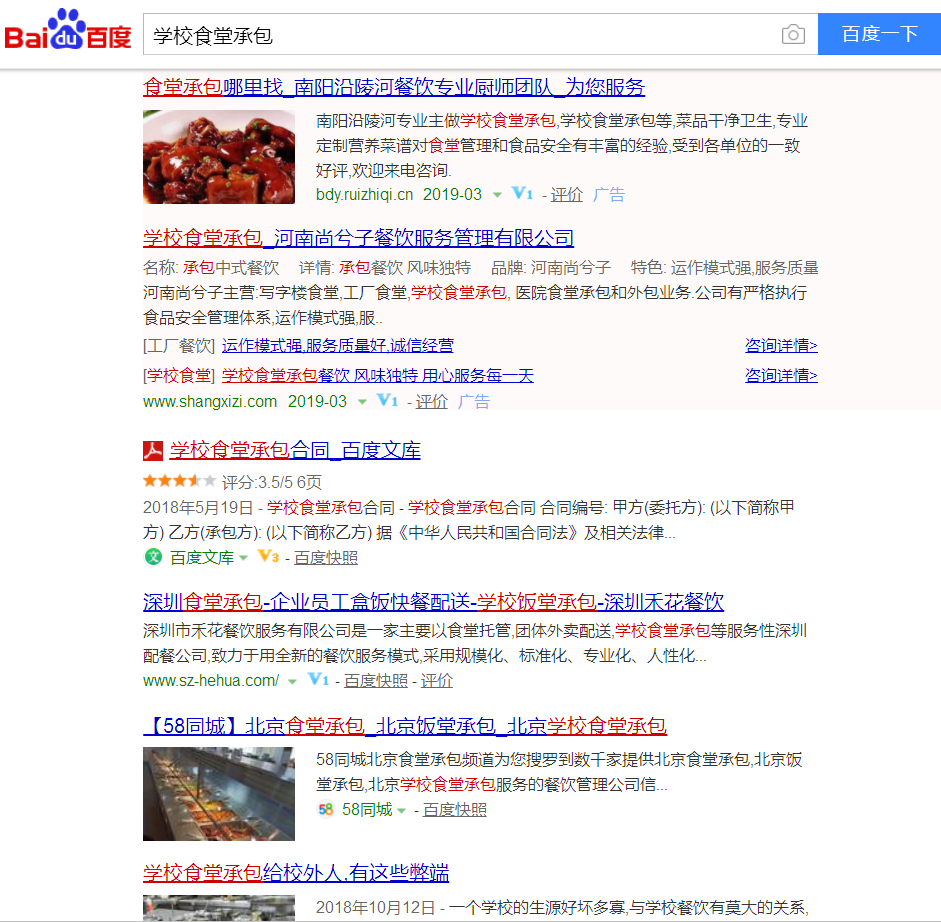The width and height of the screenshot is (941, 922).
Task: Click V3 badge beside 百度文库
Action: tap(268, 556)
